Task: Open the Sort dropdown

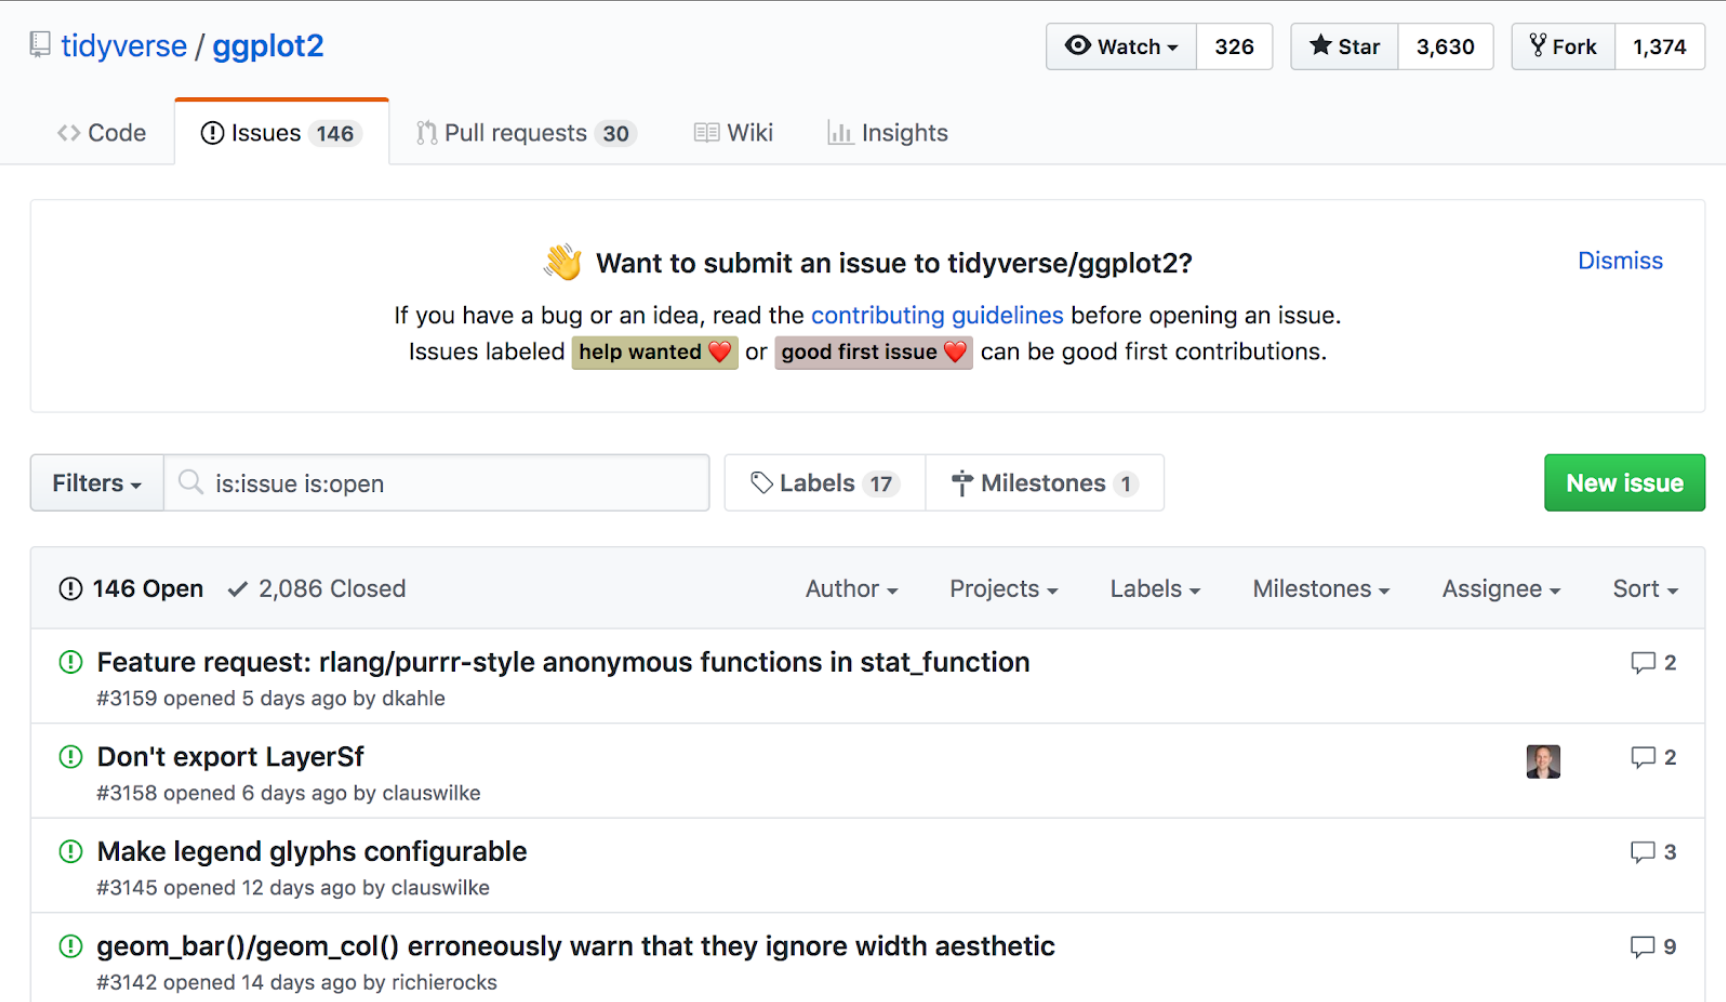Action: tap(1645, 589)
